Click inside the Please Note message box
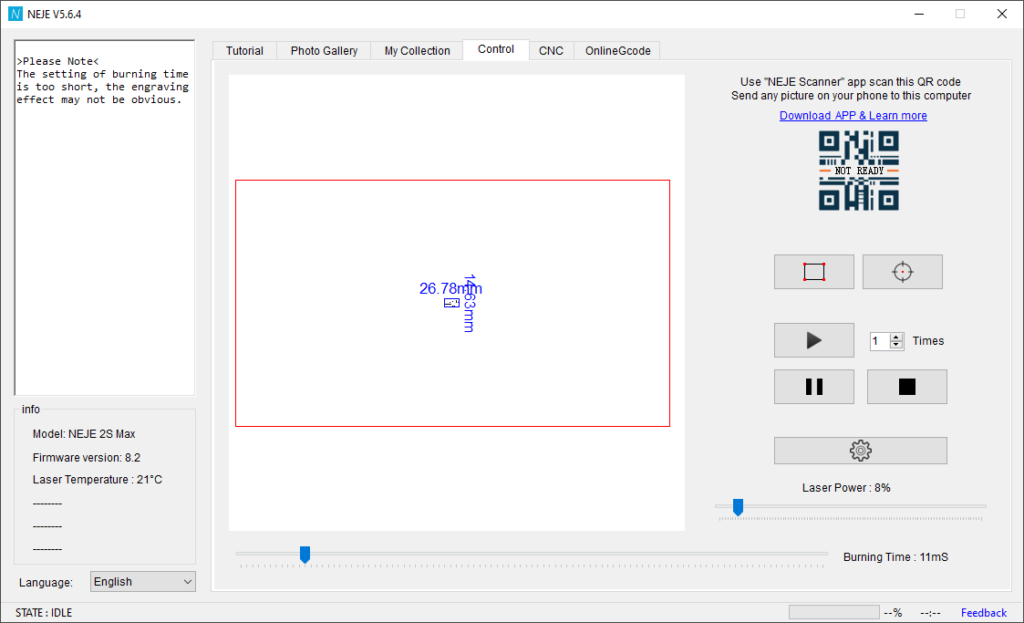This screenshot has height=623, width=1024. [104, 217]
